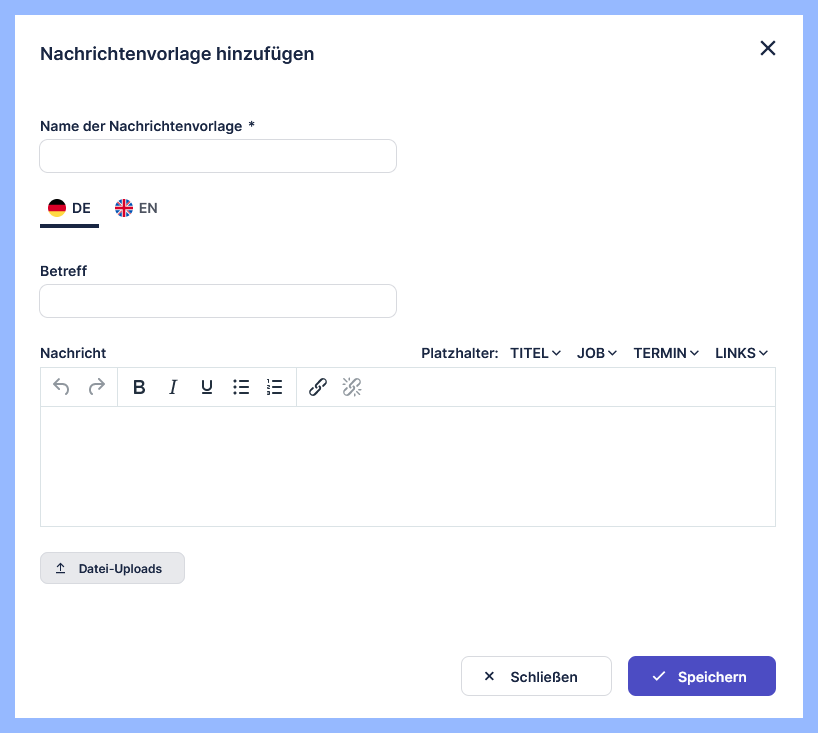Undo last change in the message editor
Viewport: 818px width, 733px height.
coord(61,387)
